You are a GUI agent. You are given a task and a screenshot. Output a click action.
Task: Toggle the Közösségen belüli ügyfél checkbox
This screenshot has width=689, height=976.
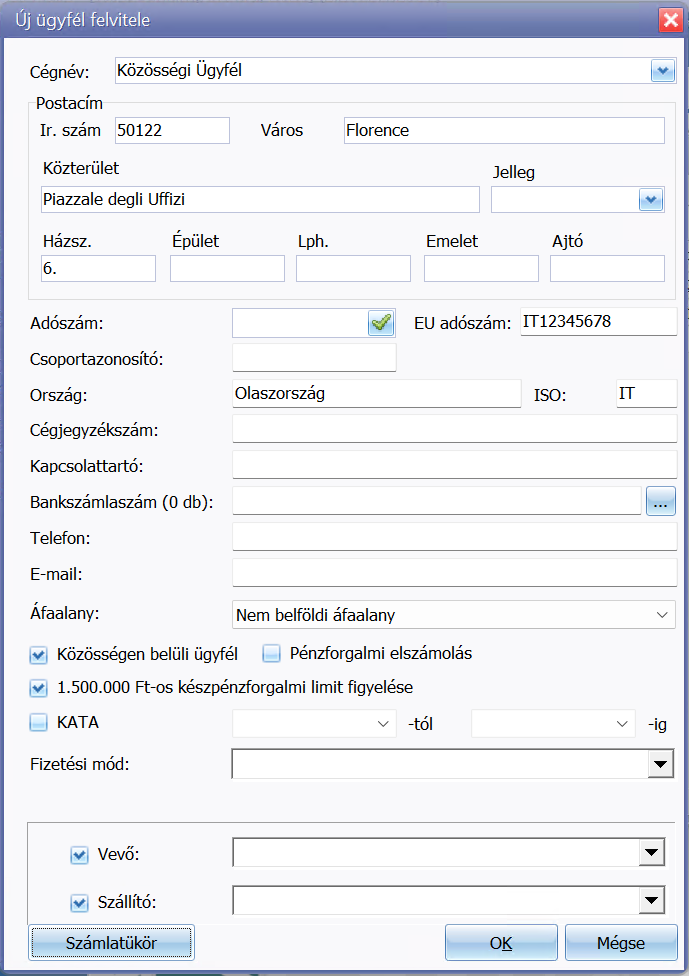[39, 655]
